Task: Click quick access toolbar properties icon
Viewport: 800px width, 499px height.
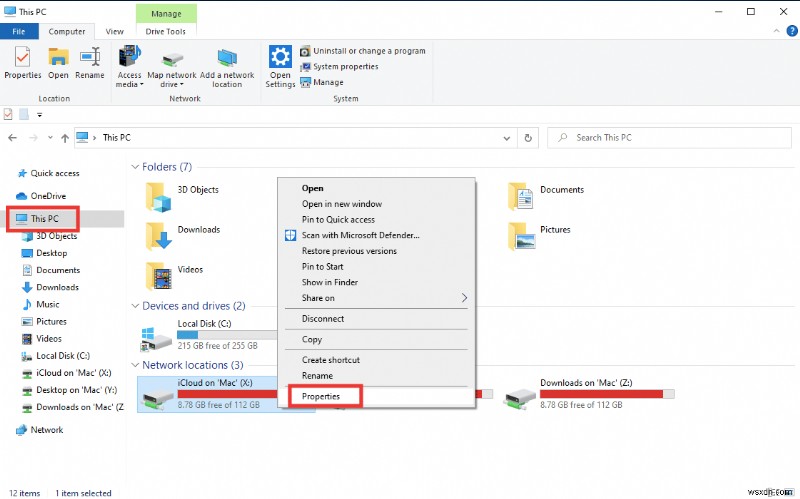Action: (8, 114)
